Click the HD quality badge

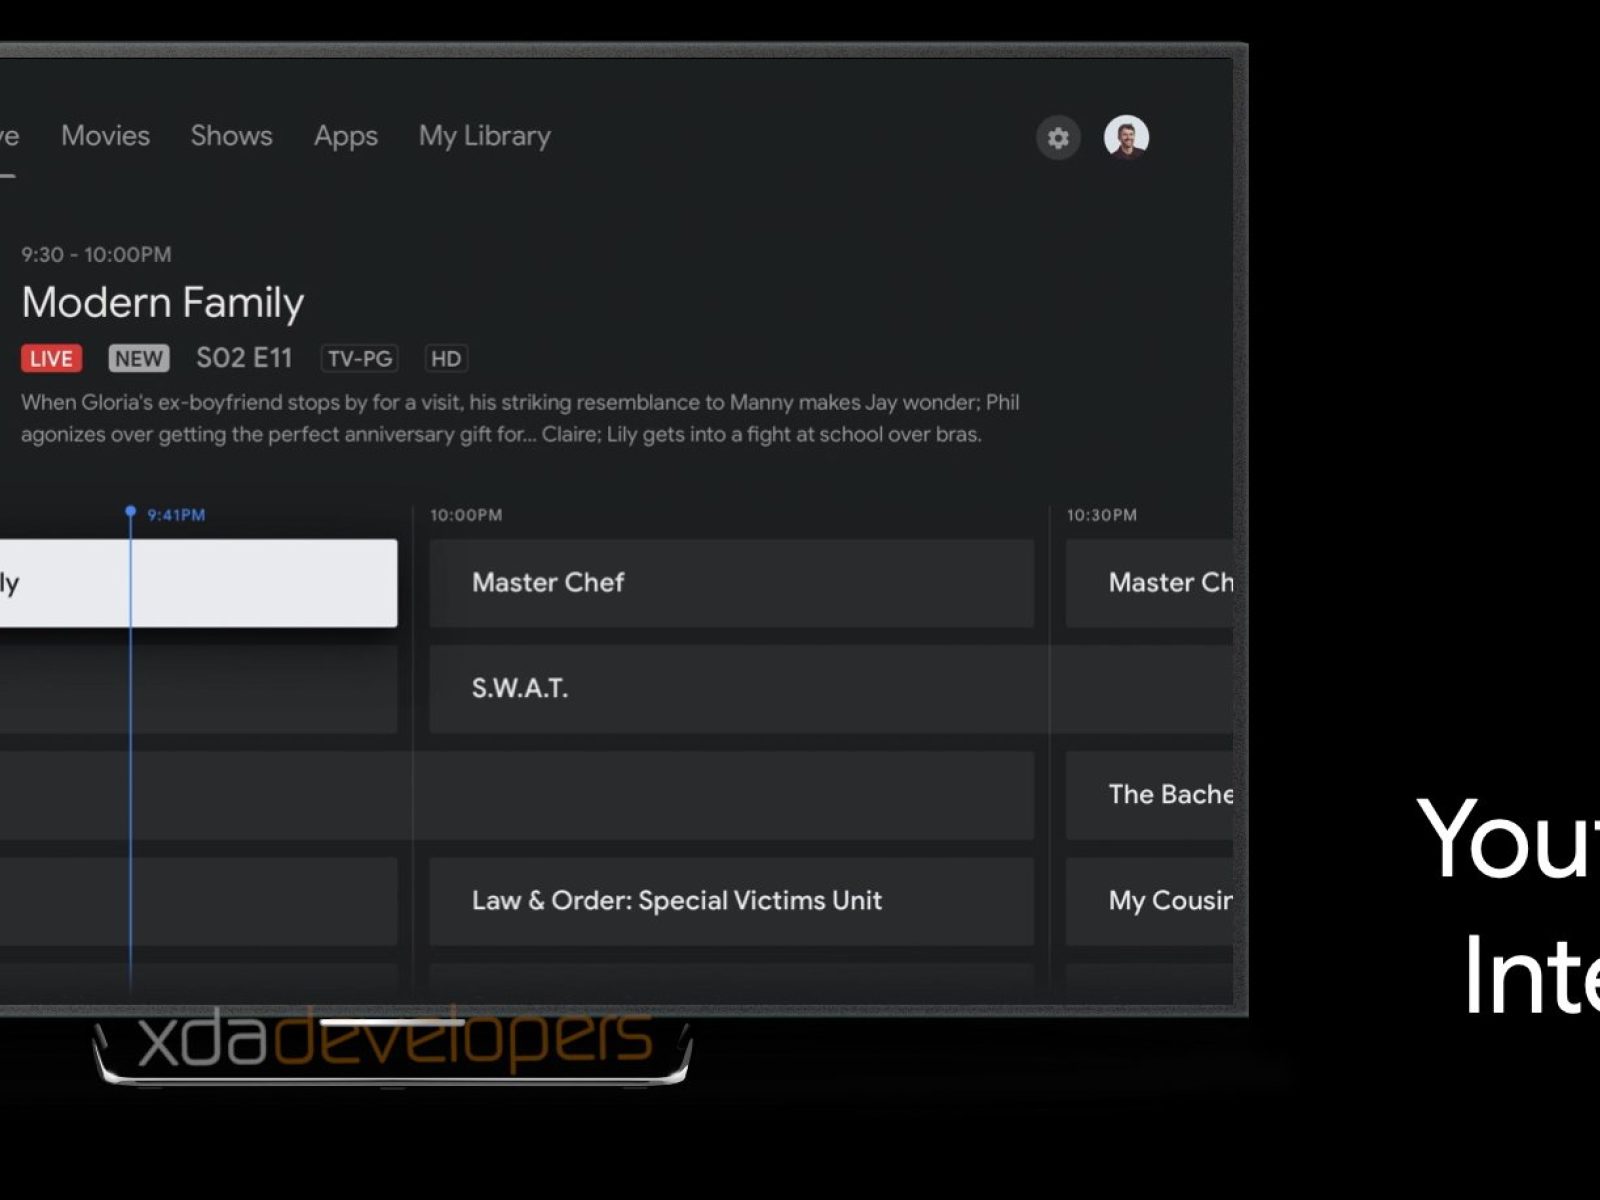(445, 359)
